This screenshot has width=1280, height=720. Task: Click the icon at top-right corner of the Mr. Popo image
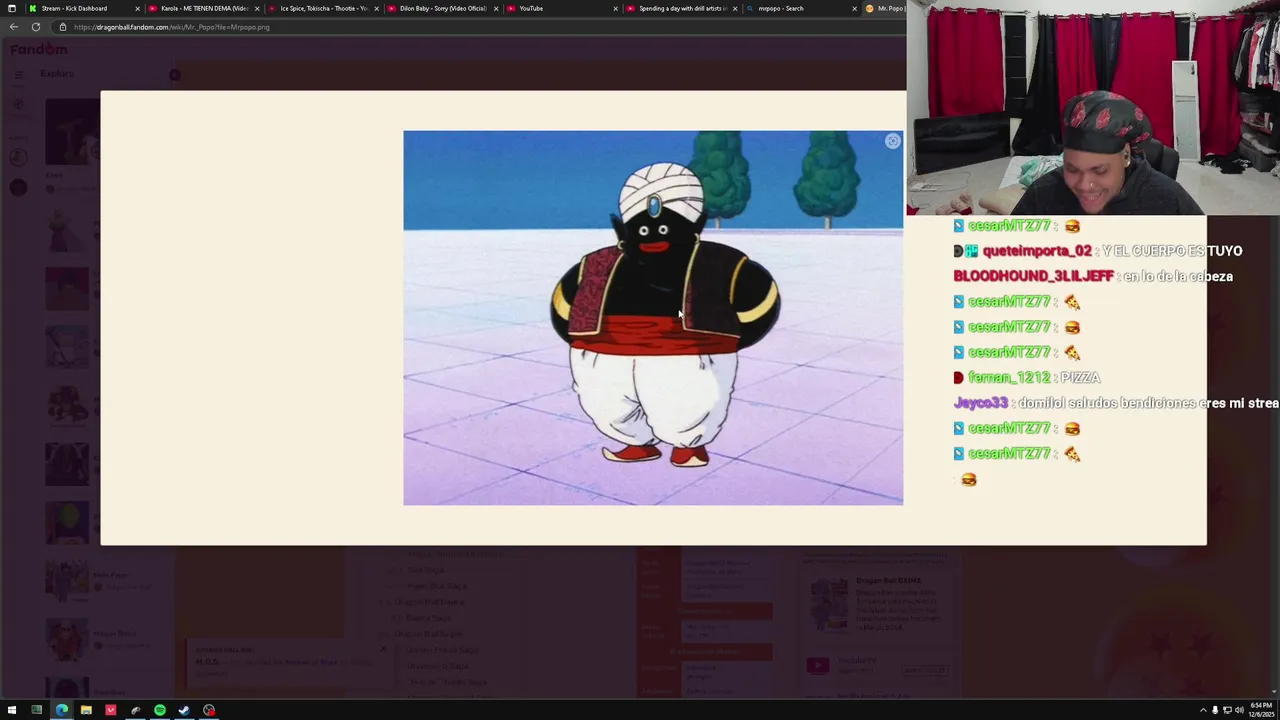tap(892, 142)
